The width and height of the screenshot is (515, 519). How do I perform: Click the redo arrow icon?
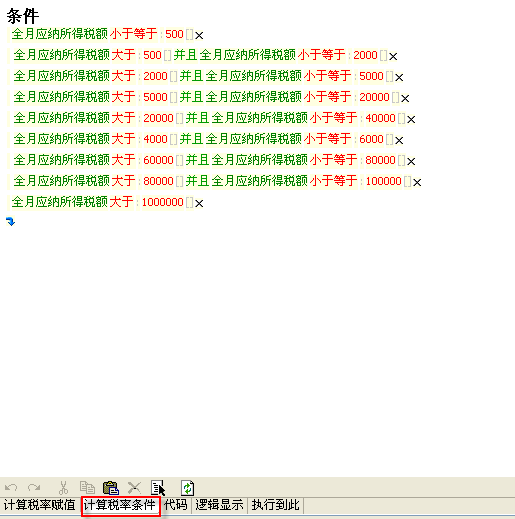(34, 488)
